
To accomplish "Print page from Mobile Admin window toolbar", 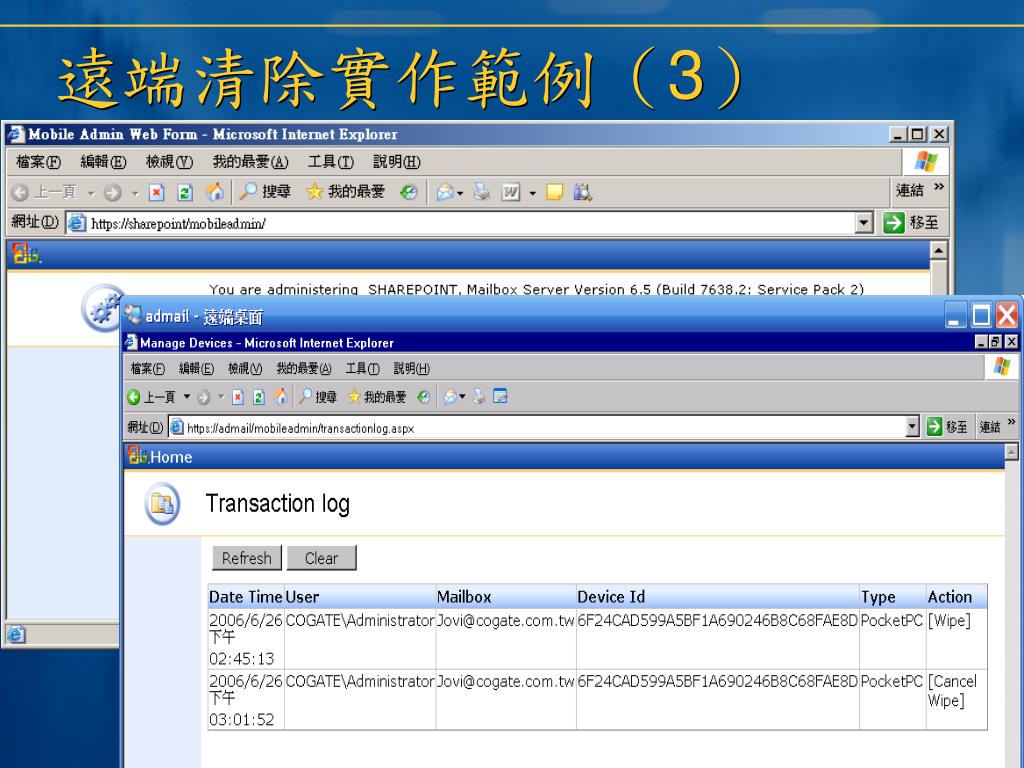I will tap(482, 192).
